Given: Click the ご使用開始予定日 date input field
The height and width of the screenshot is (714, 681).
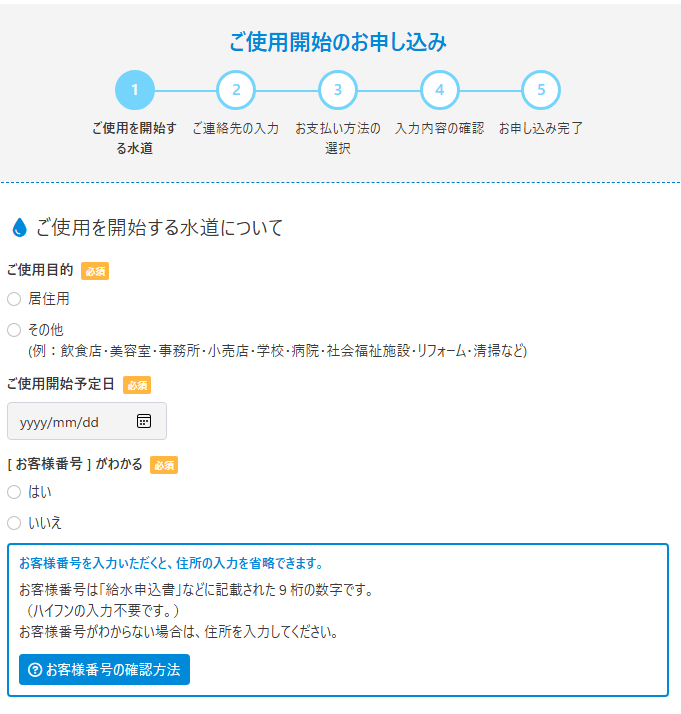Looking at the screenshot, I should click(x=75, y=421).
